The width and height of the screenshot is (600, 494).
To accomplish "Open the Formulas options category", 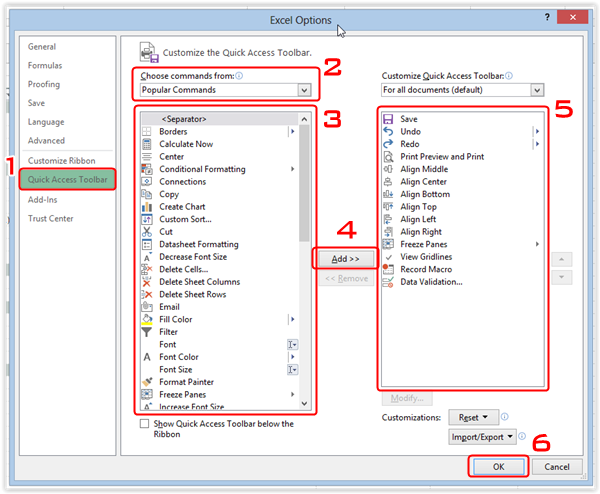I will pos(45,65).
